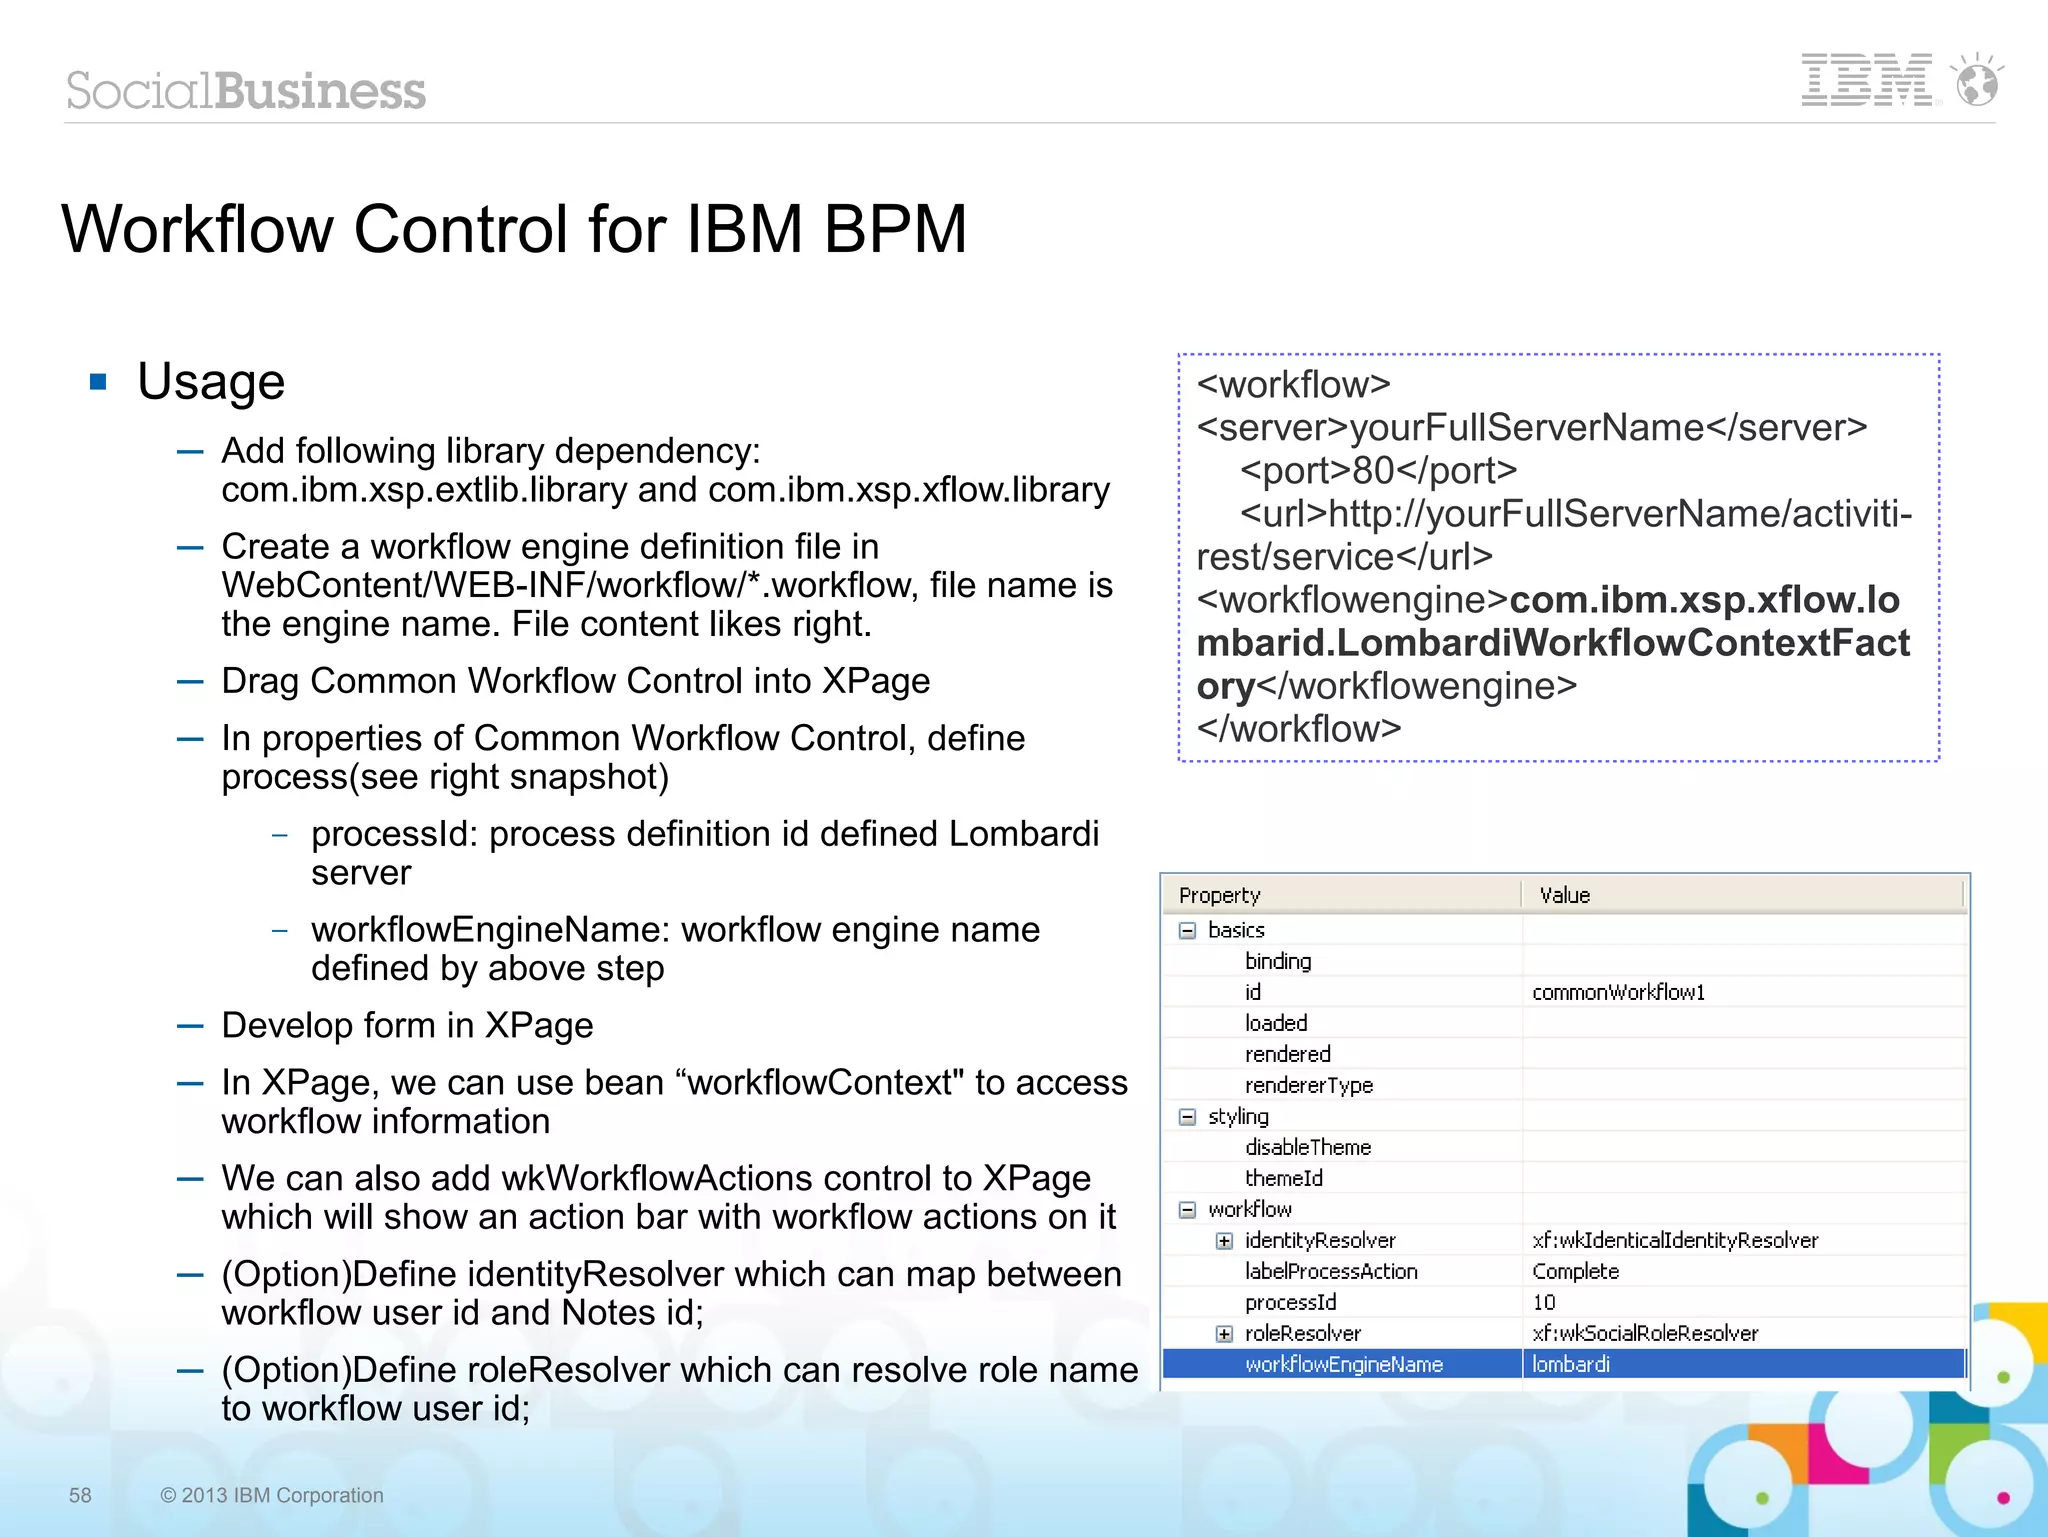Collapse the workflow property group
This screenshot has height=1537, width=2048.
tap(1187, 1210)
